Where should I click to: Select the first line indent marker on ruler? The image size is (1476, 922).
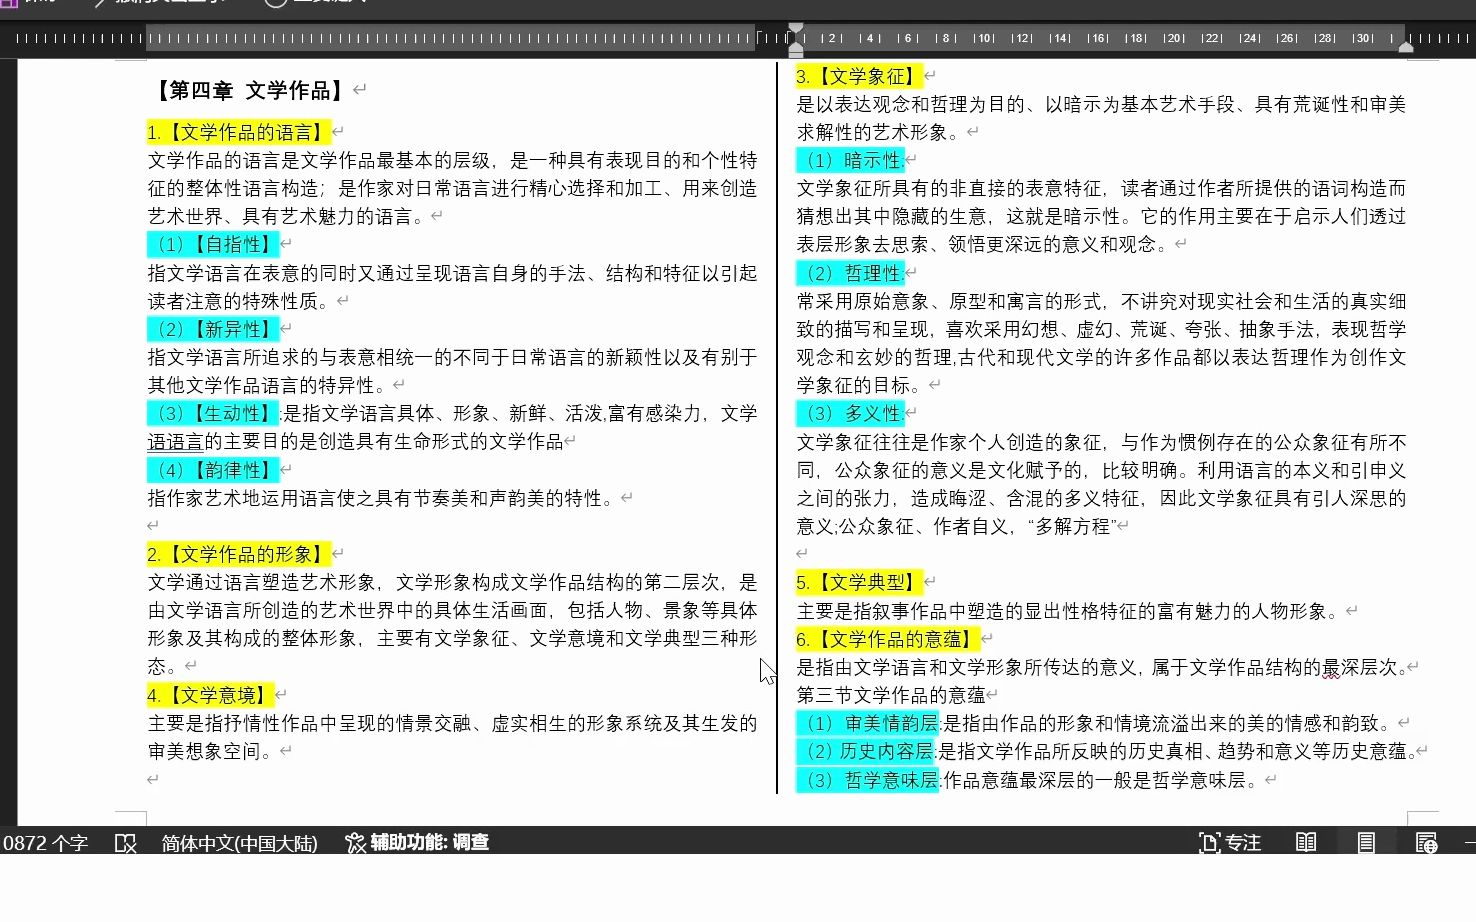(x=795, y=29)
